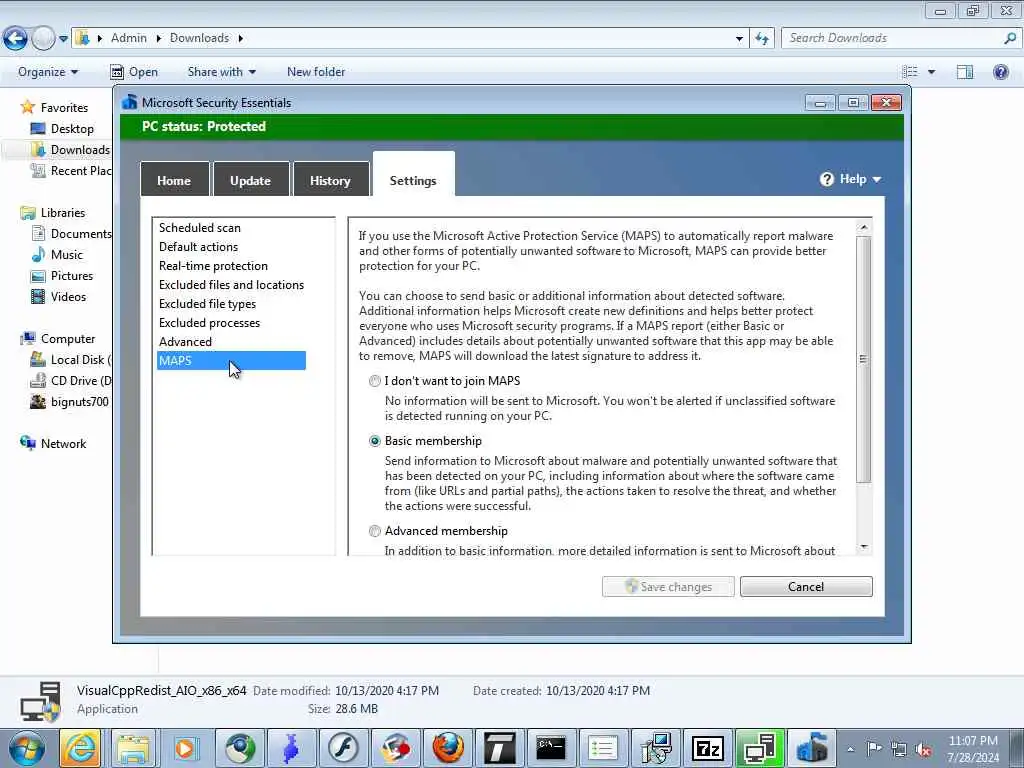Expand the view options dropdown arrow
Screen dimensions: 1024x768
click(931, 72)
